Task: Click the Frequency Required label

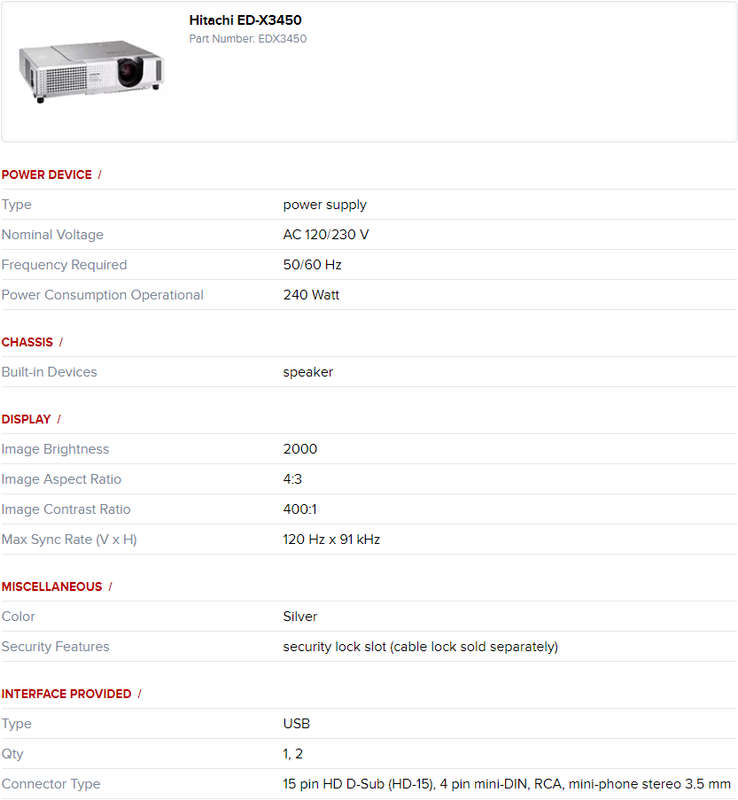Action: 64,265
